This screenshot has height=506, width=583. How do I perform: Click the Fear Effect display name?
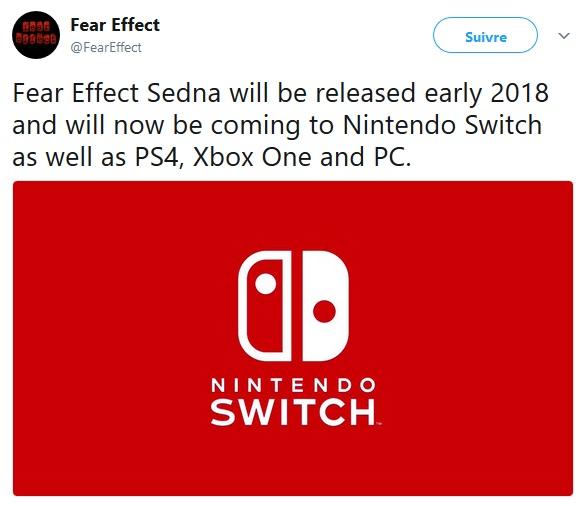(x=115, y=25)
